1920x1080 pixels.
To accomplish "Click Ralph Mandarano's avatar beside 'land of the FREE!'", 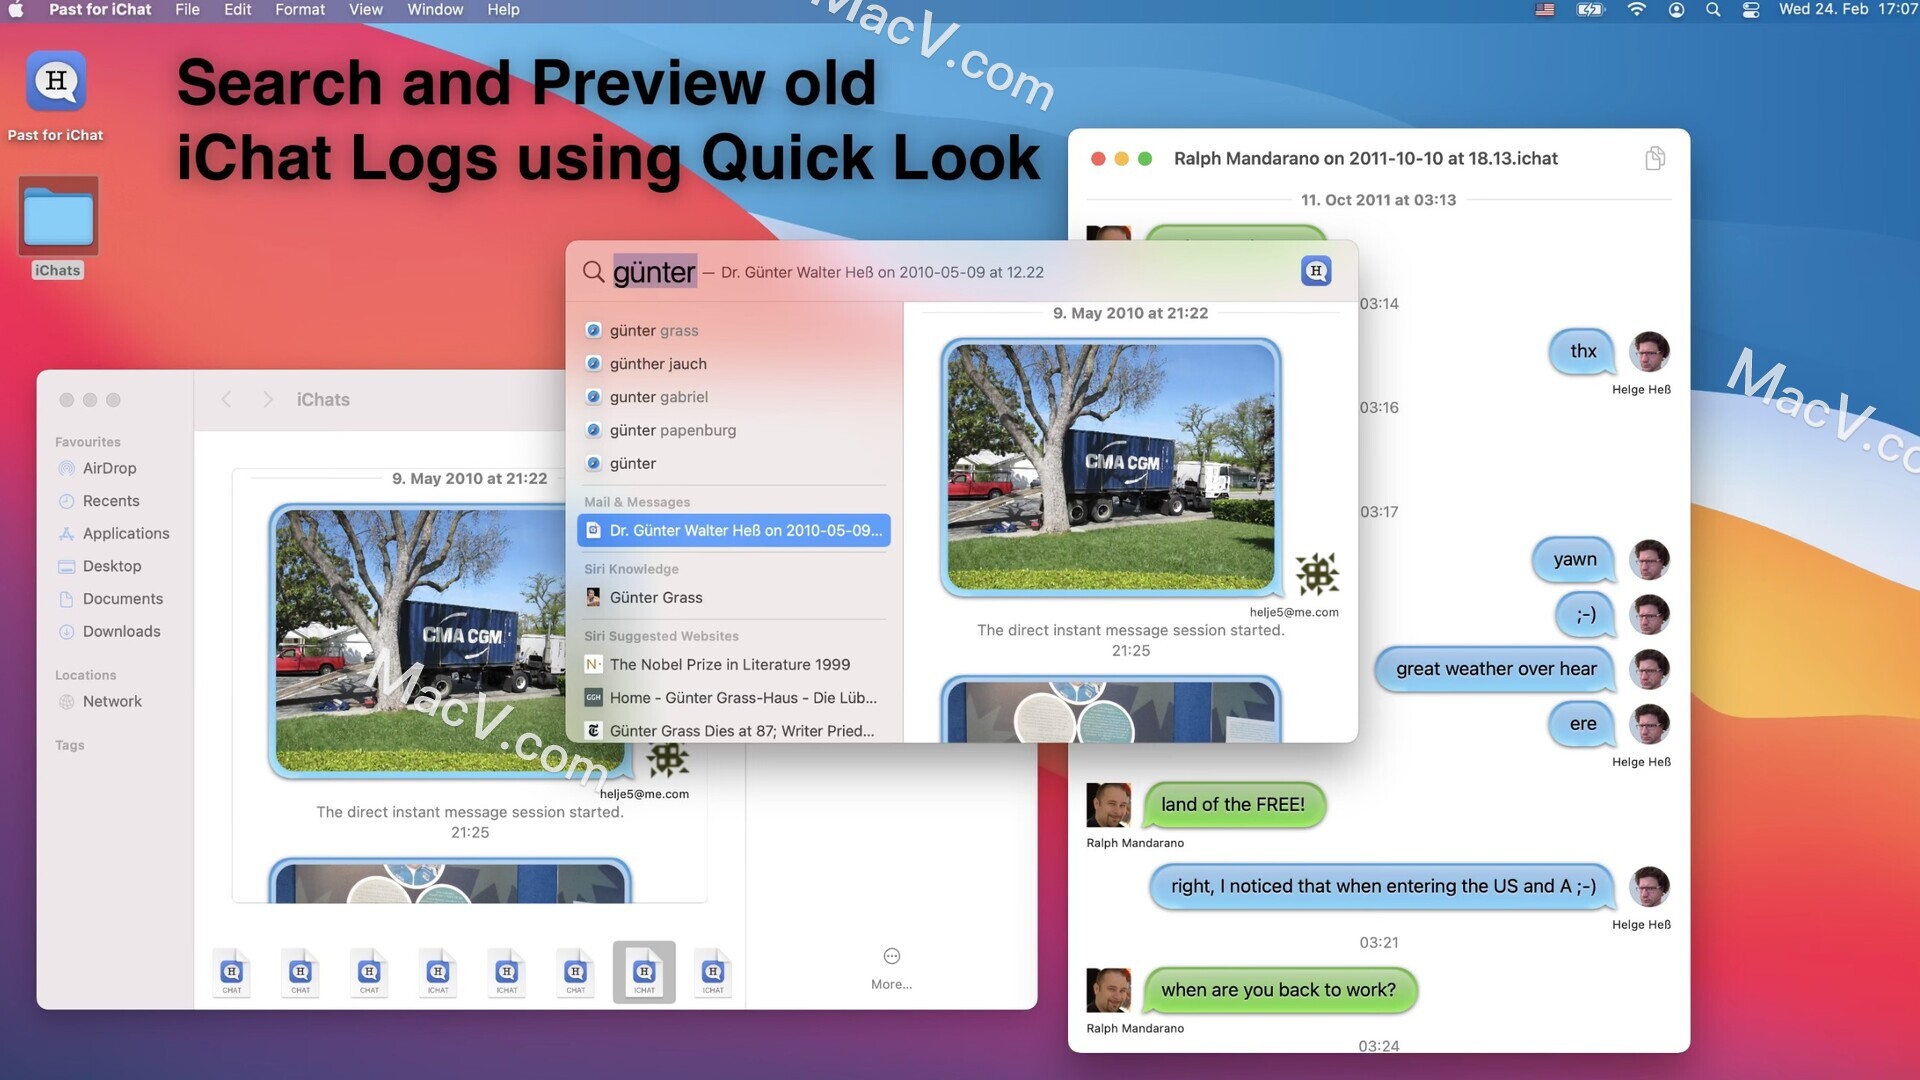I will pos(1108,805).
